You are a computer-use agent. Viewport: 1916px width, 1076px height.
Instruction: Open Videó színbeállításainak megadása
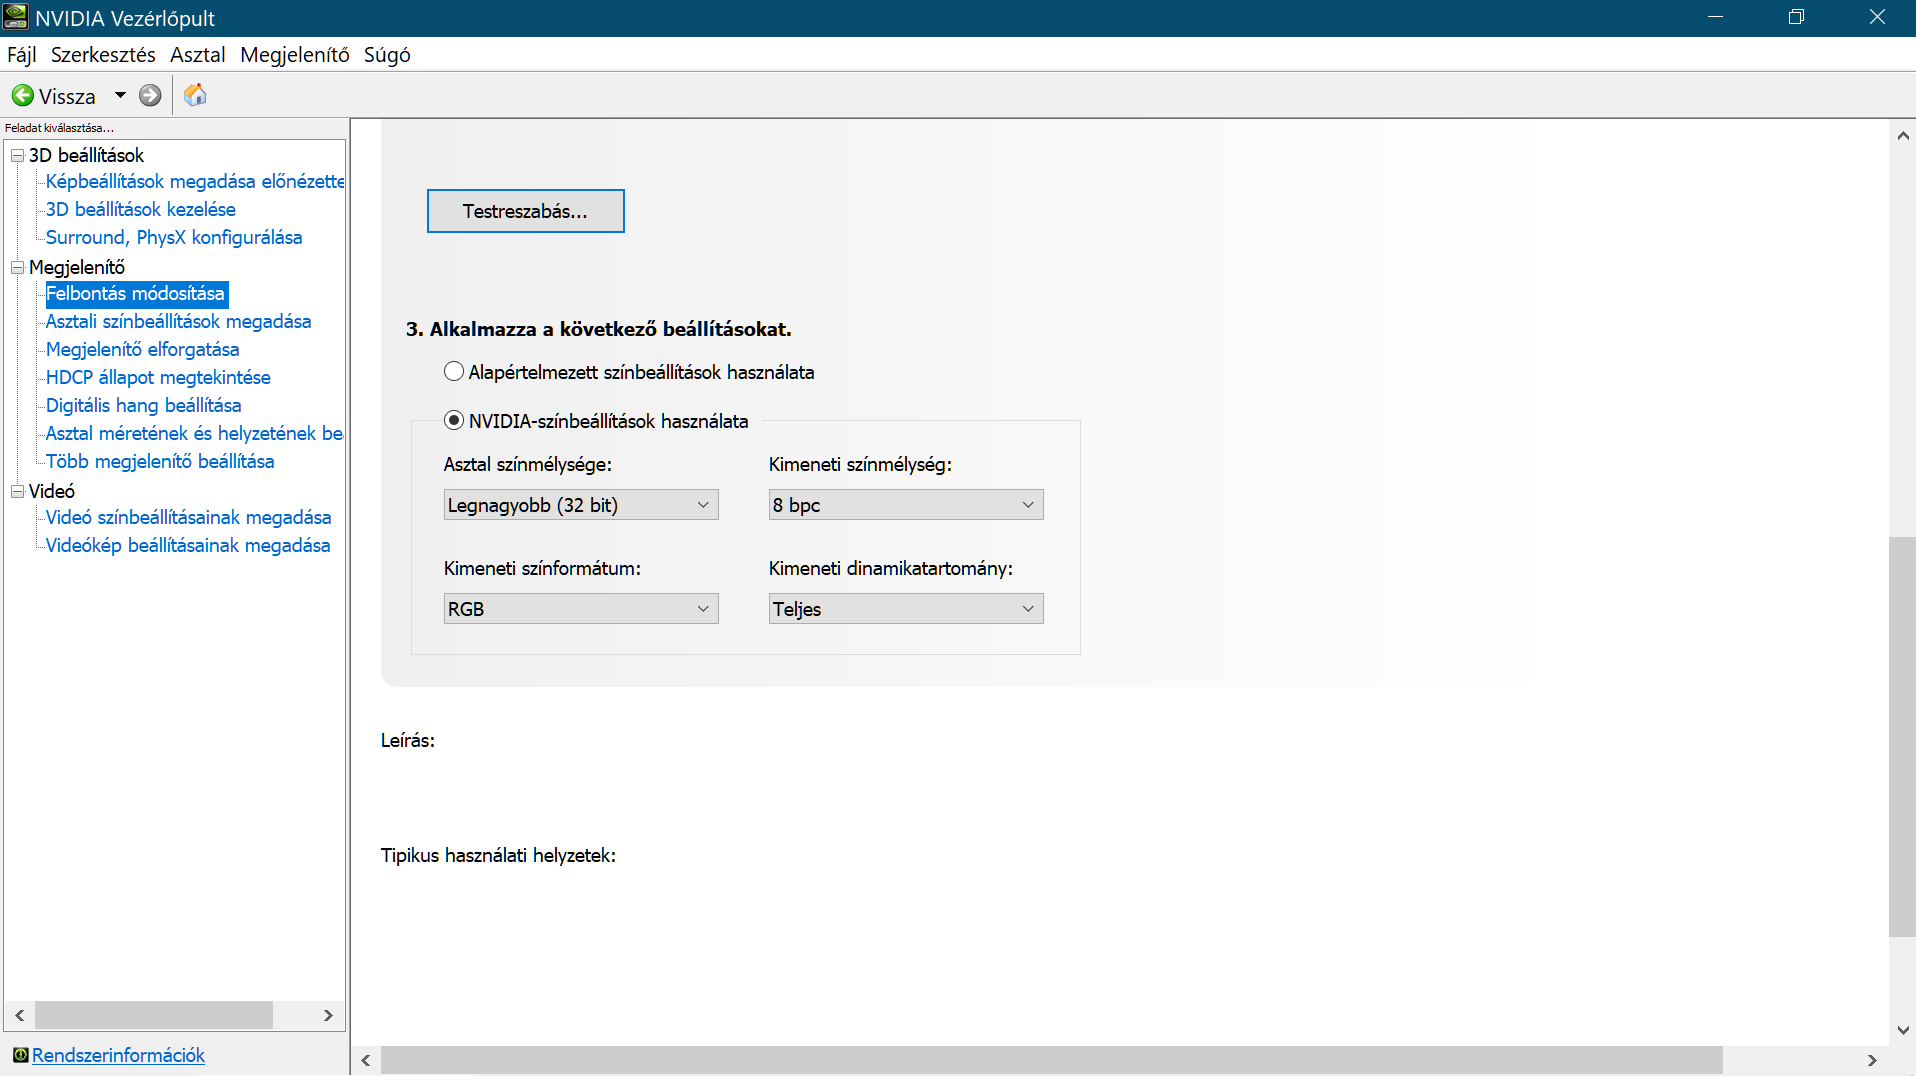[x=189, y=517]
